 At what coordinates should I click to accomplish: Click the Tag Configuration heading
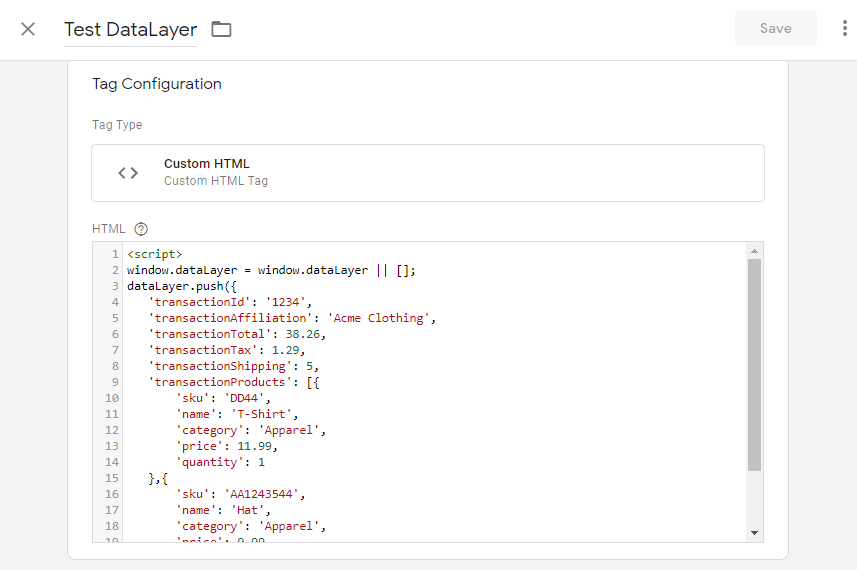point(157,84)
